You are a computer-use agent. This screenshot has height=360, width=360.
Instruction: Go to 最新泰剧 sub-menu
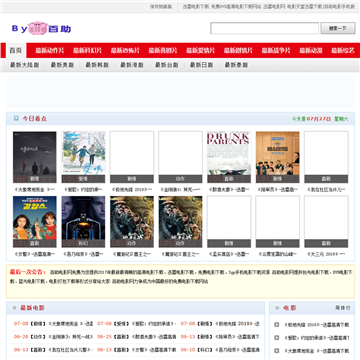(236, 65)
